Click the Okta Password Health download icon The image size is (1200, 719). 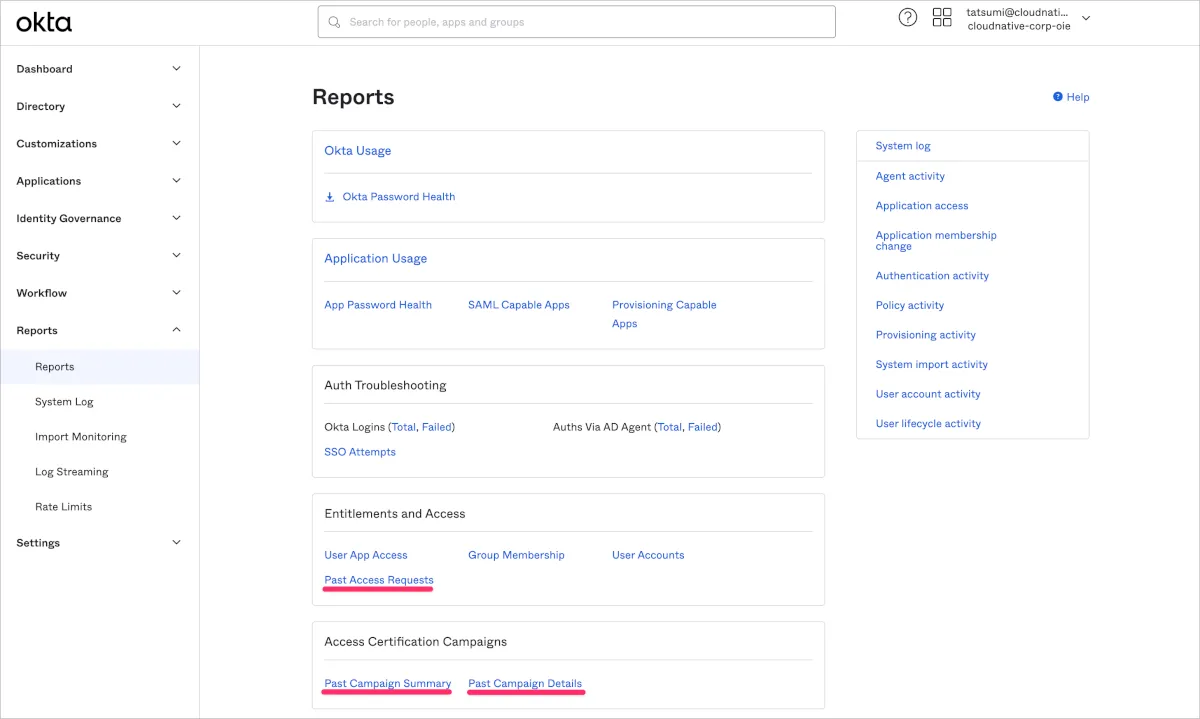tap(330, 197)
